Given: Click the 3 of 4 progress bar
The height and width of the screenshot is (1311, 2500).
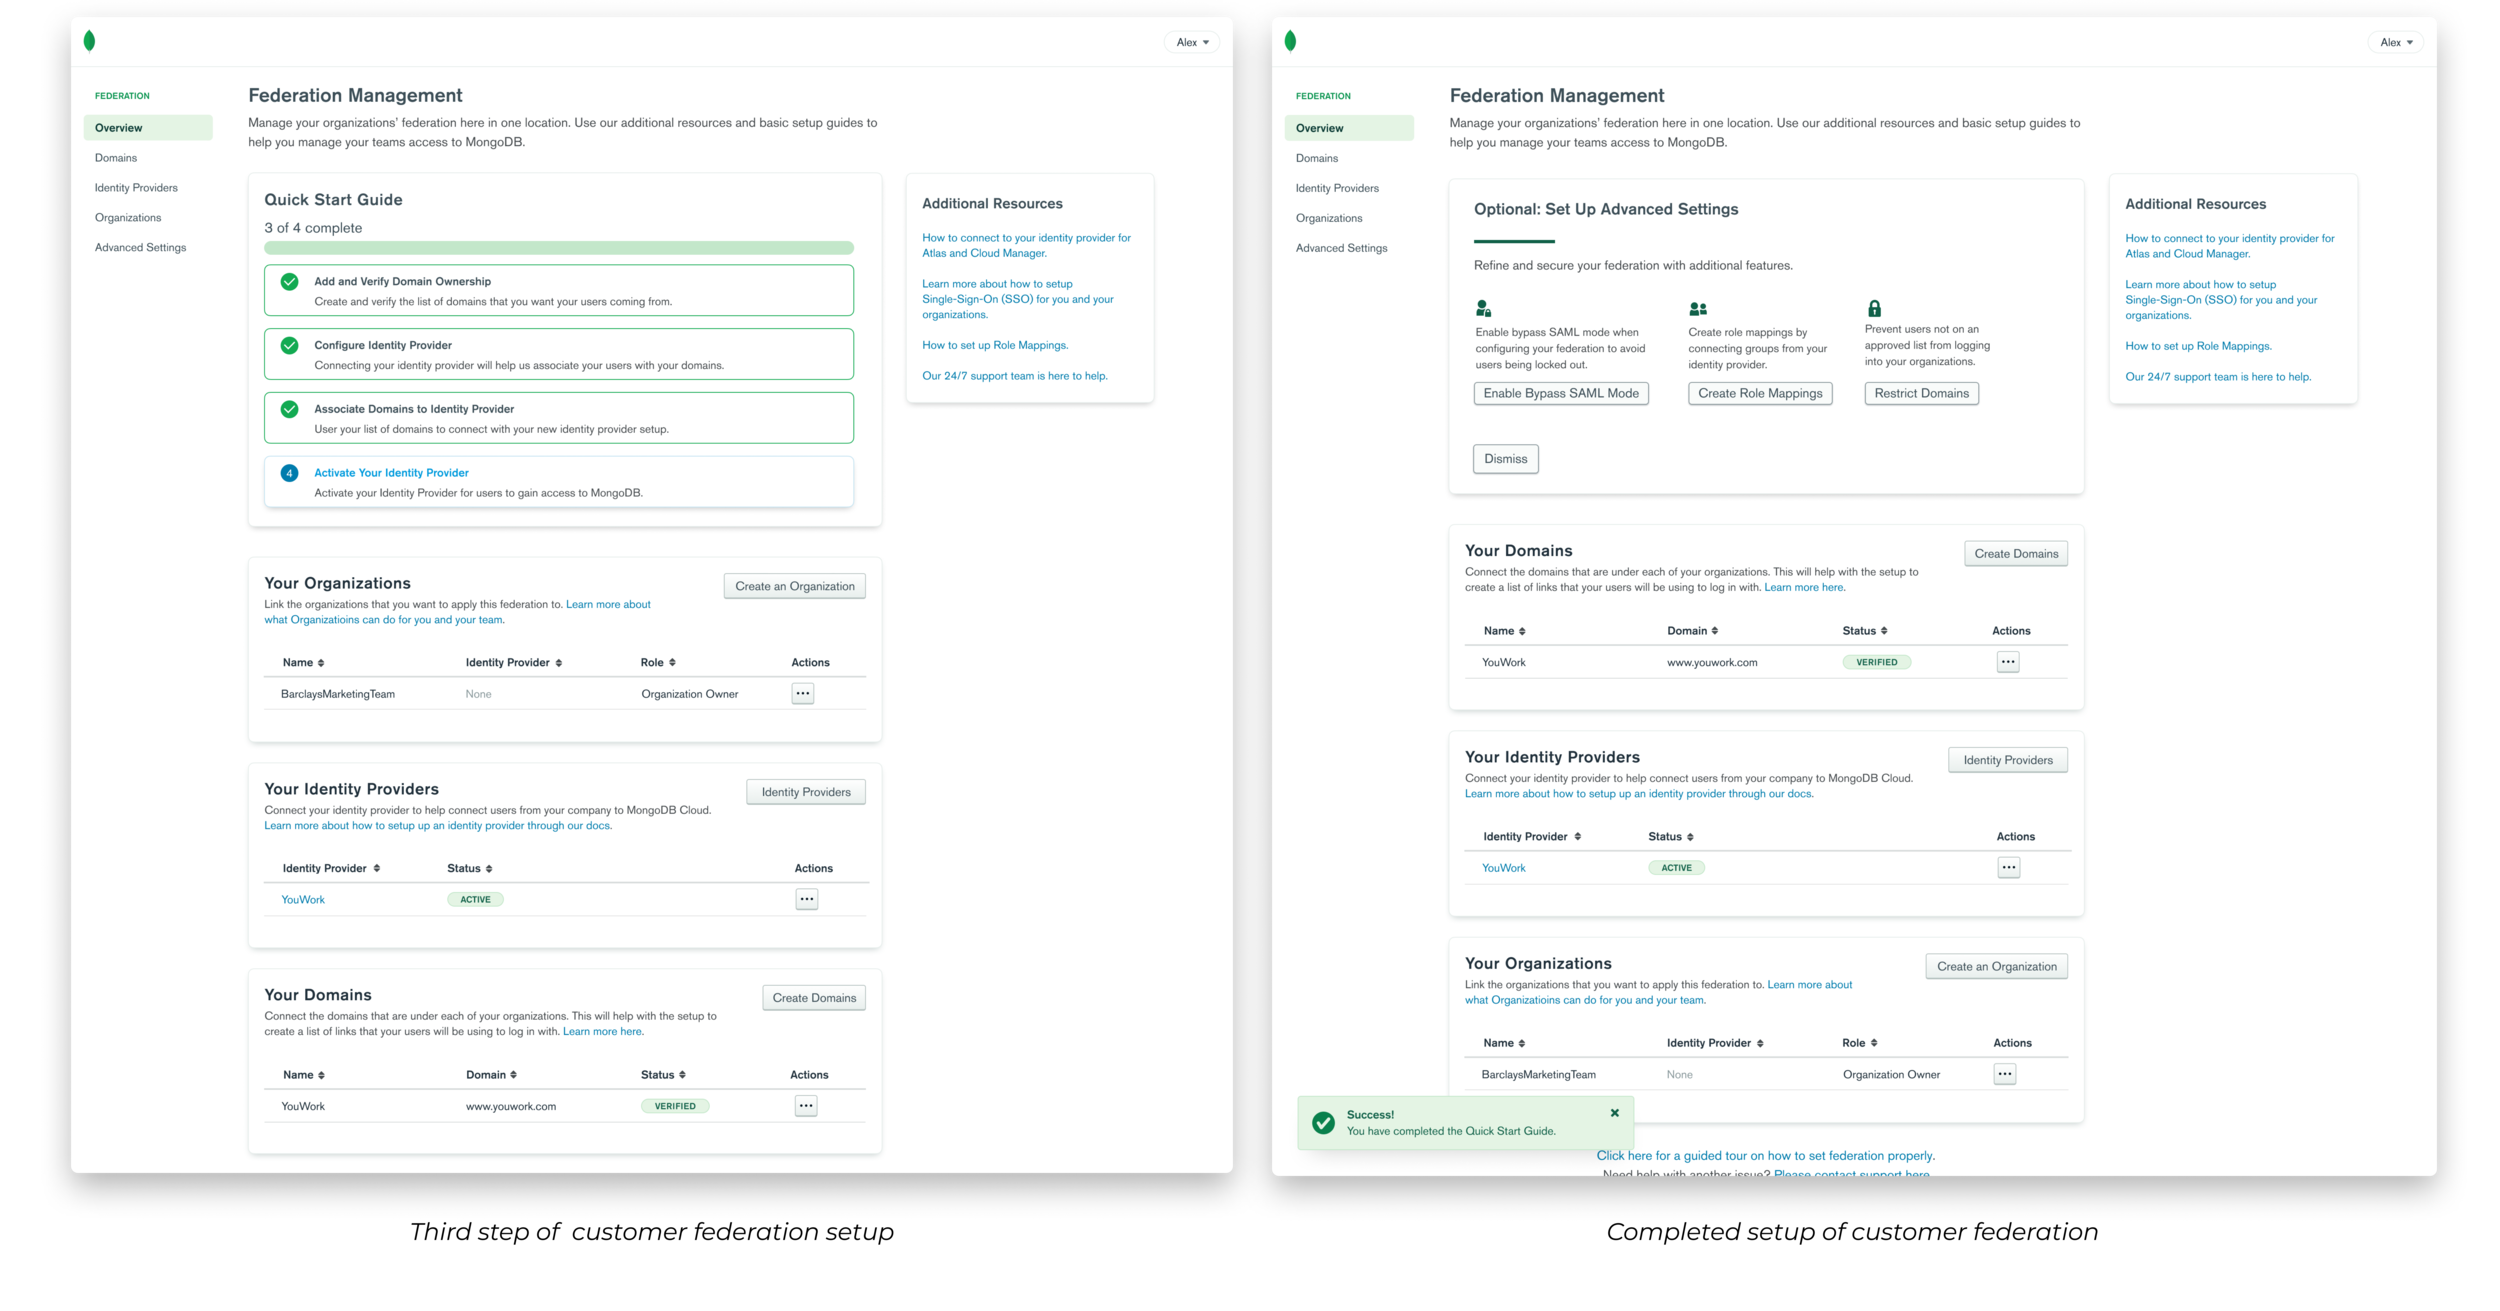Looking at the screenshot, I should point(559,248).
